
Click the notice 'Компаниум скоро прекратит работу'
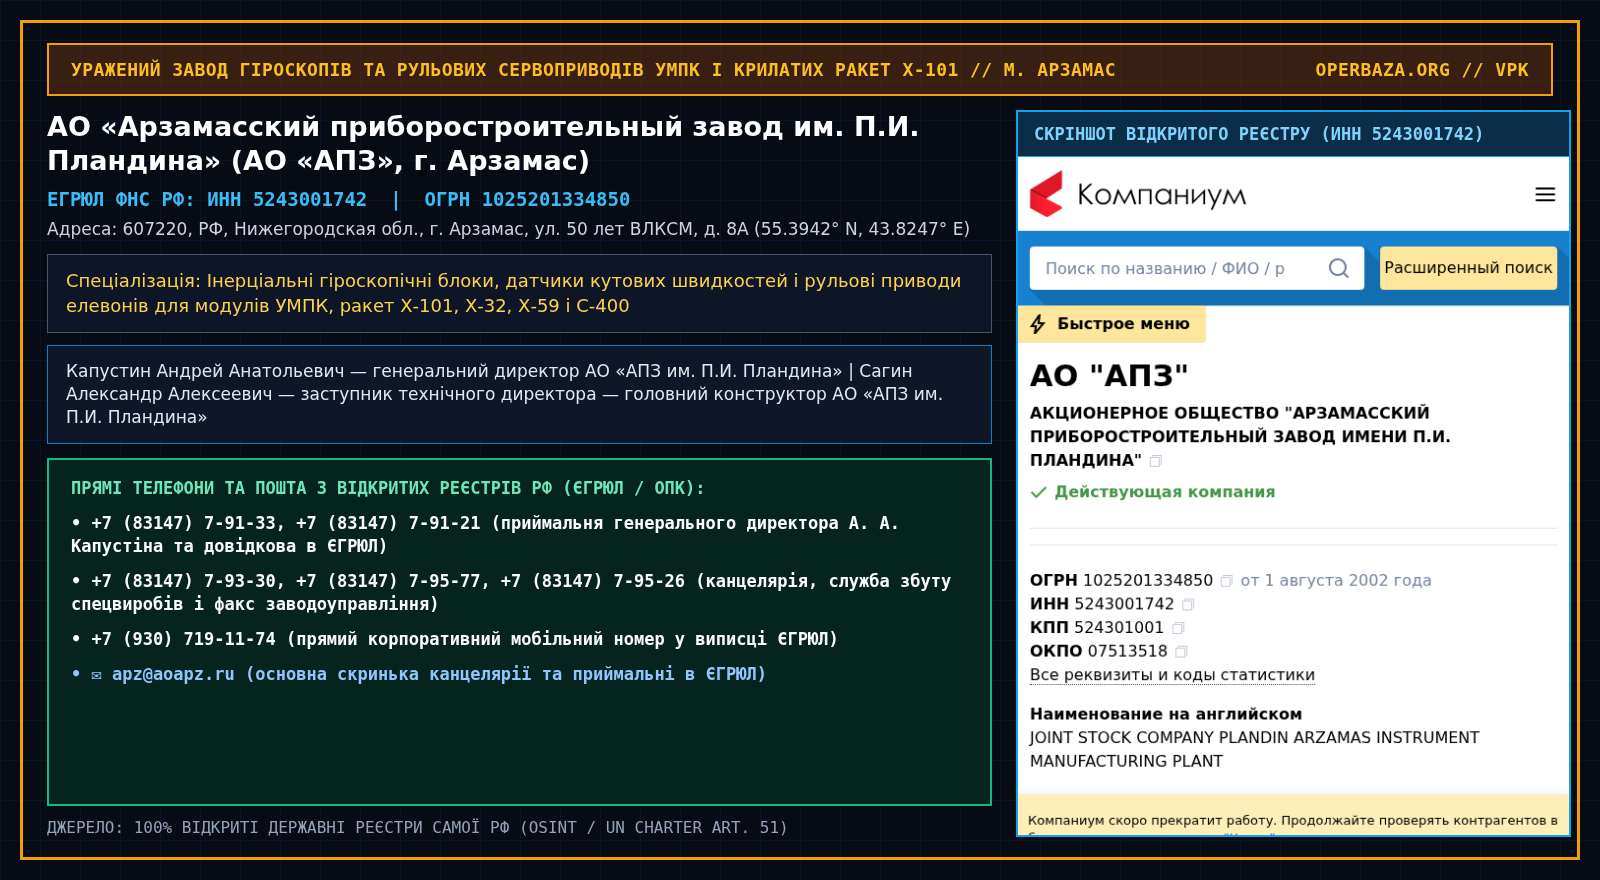pos(1293,820)
